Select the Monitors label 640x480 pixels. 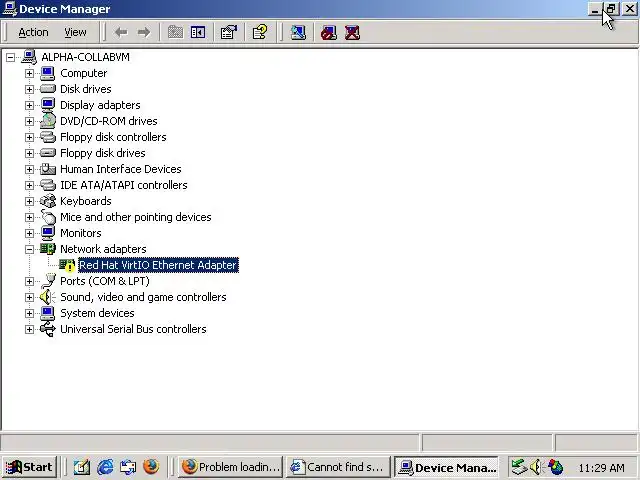point(81,233)
